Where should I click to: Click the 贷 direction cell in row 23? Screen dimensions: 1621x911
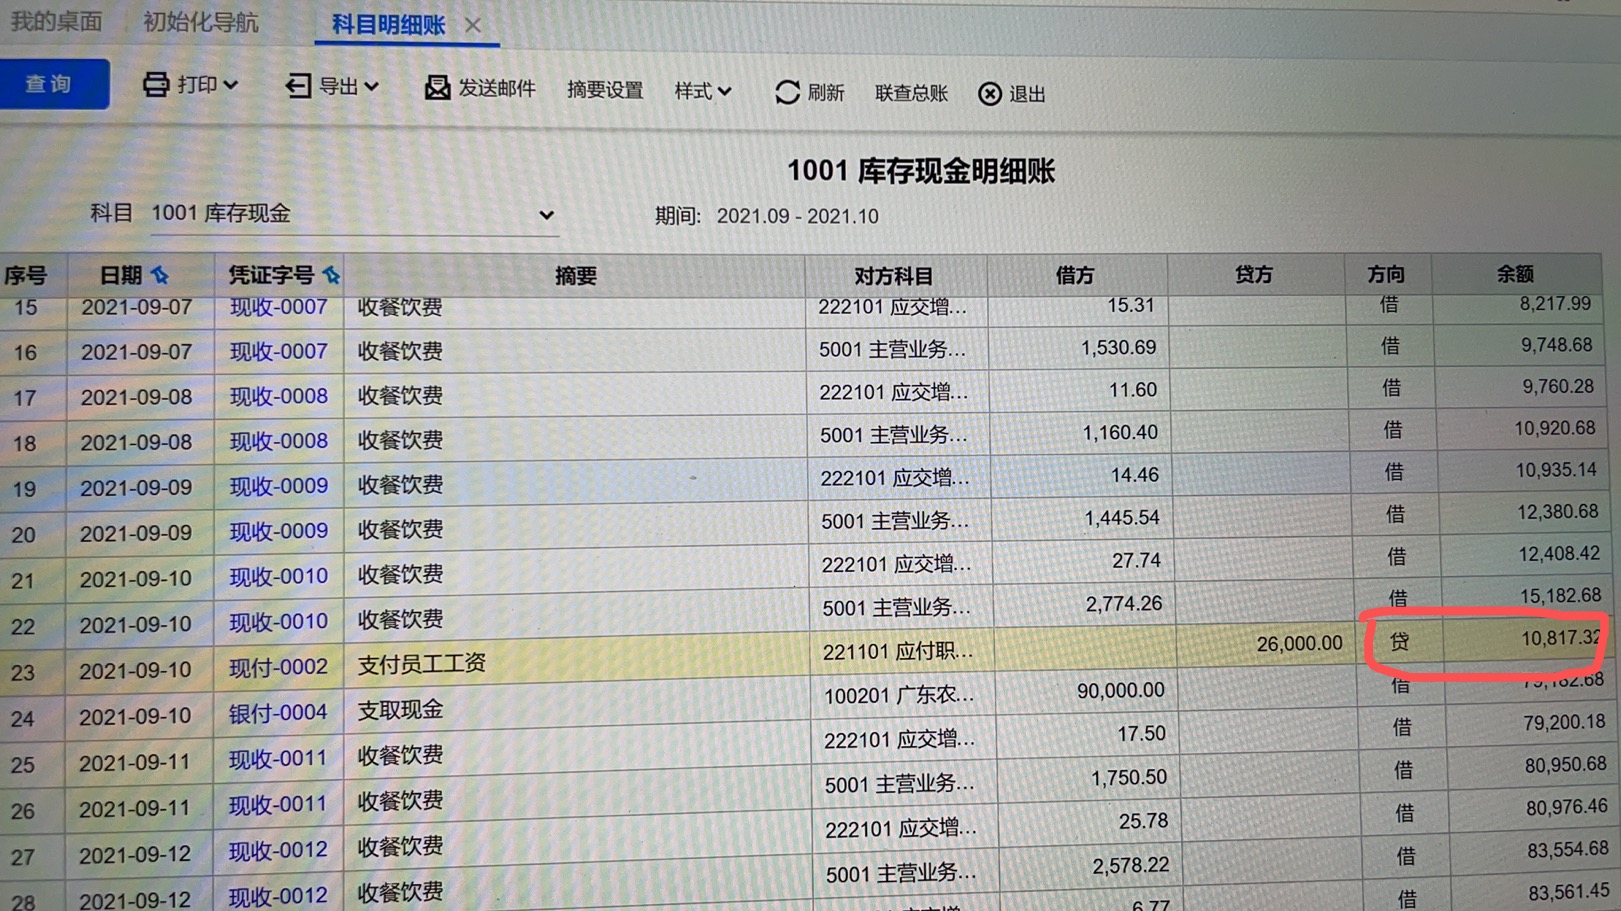pyautogui.click(x=1399, y=641)
